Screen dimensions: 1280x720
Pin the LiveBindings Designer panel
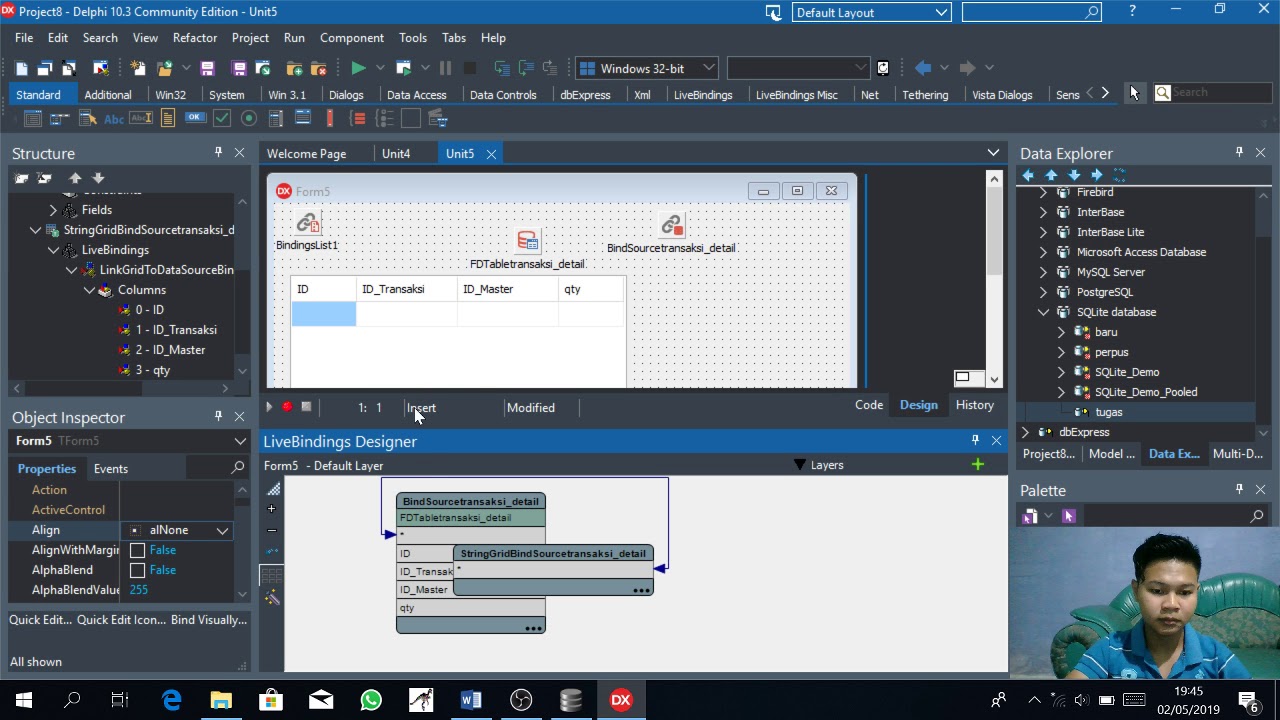[975, 440]
